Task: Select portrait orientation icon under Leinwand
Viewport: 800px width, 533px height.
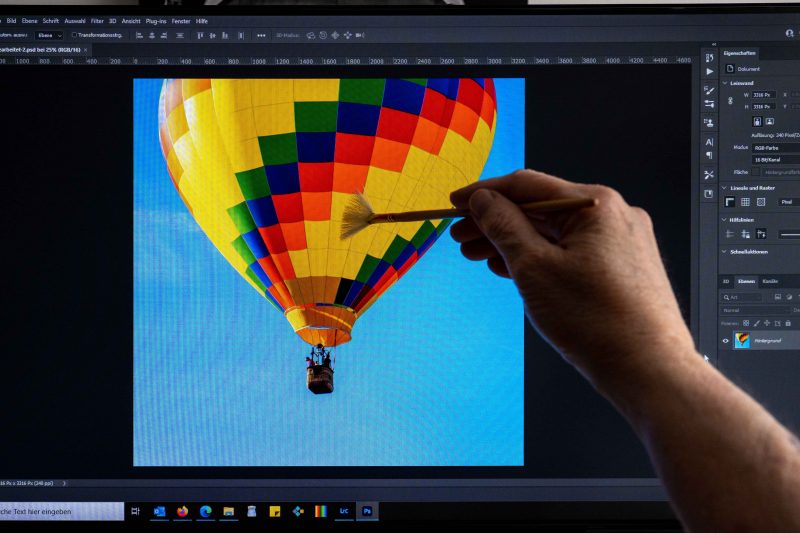Action: pos(757,121)
